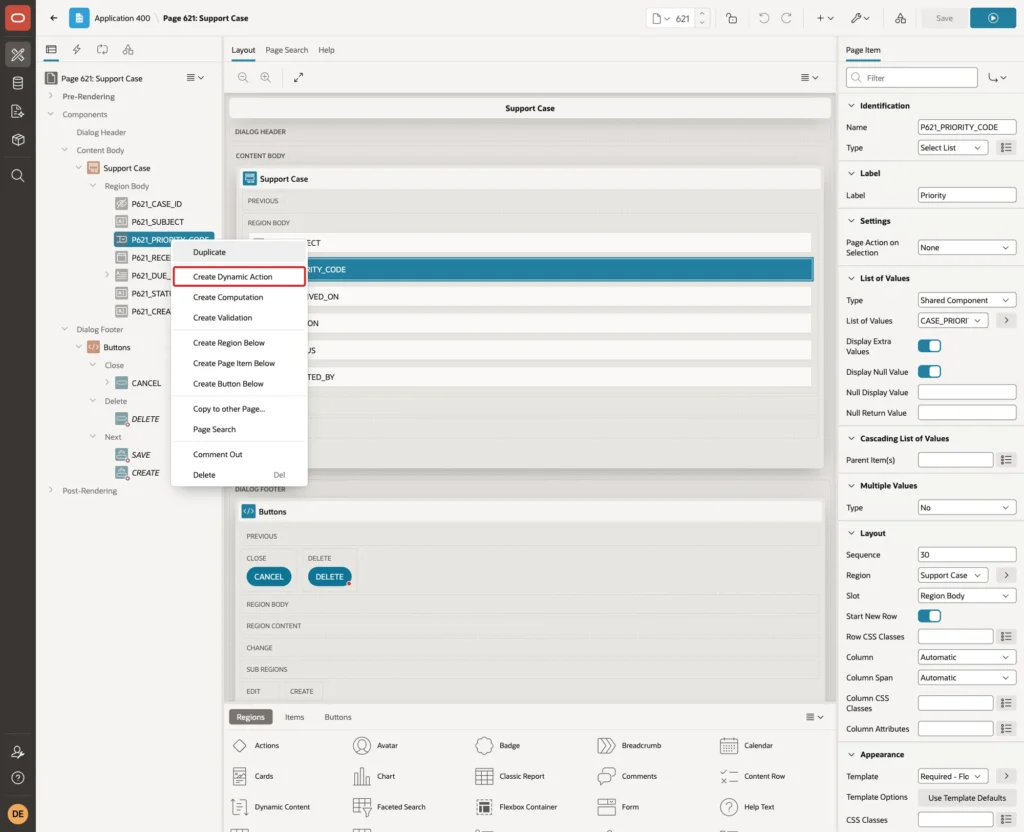This screenshot has width=1024, height=832.
Task: Toggle Display Extra Values switch
Action: click(929, 346)
